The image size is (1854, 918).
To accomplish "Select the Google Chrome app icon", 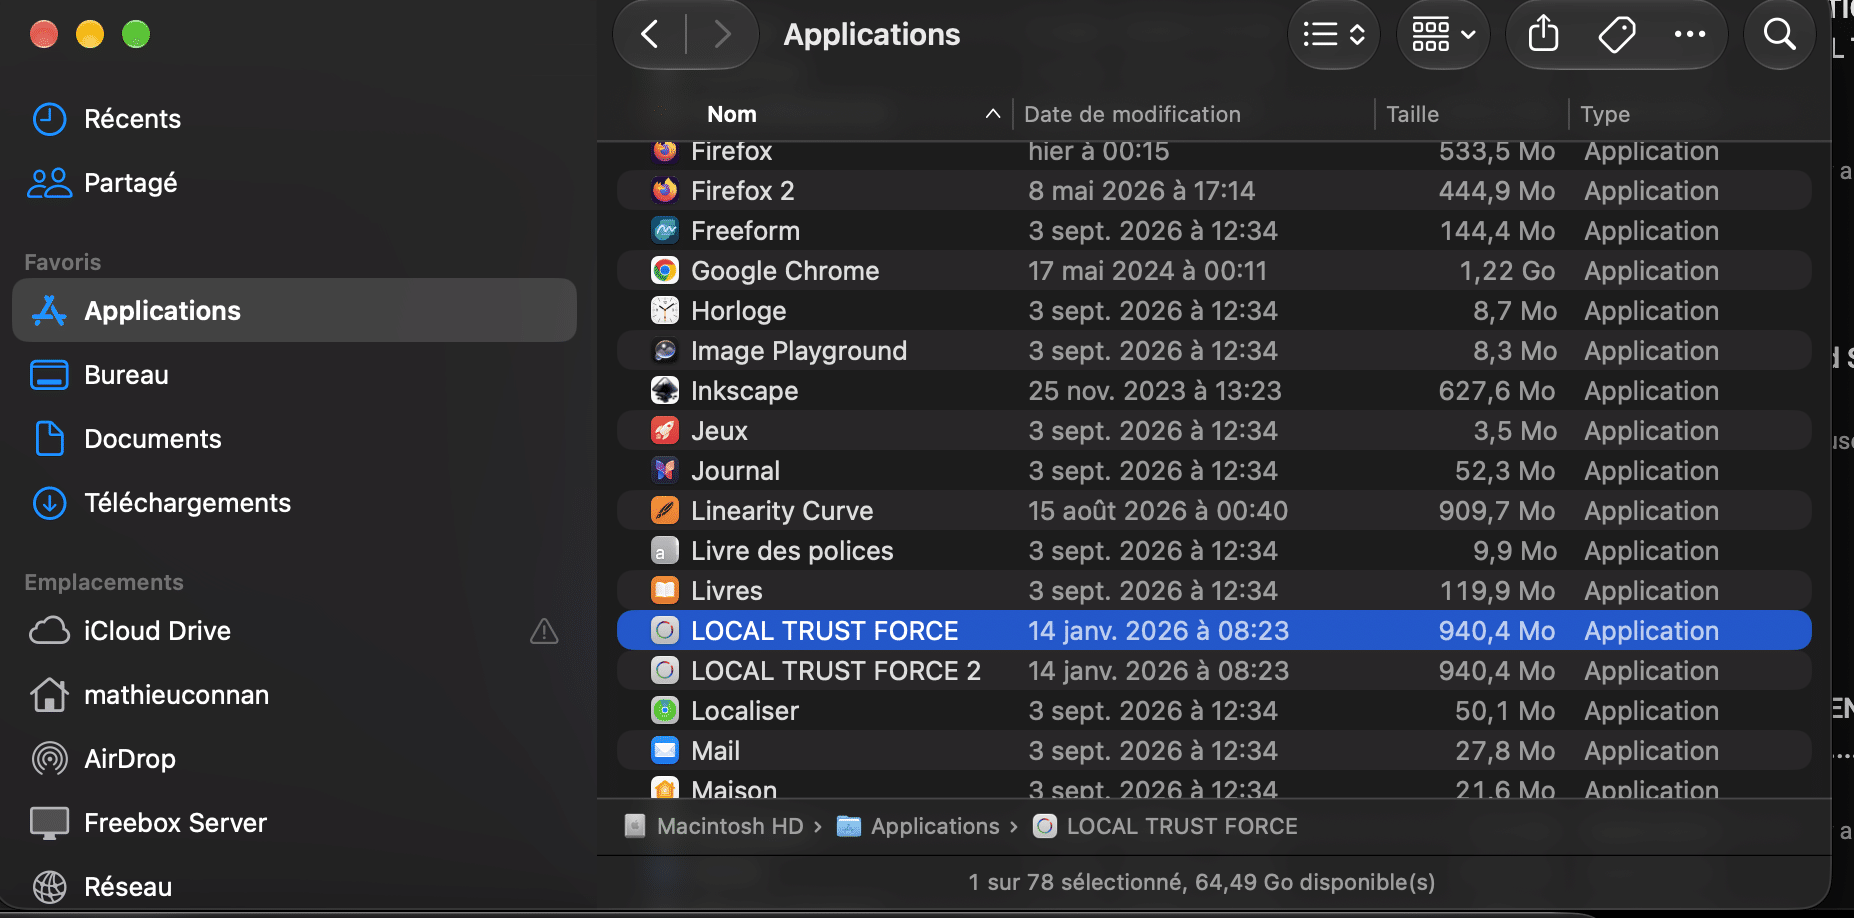I will point(665,270).
